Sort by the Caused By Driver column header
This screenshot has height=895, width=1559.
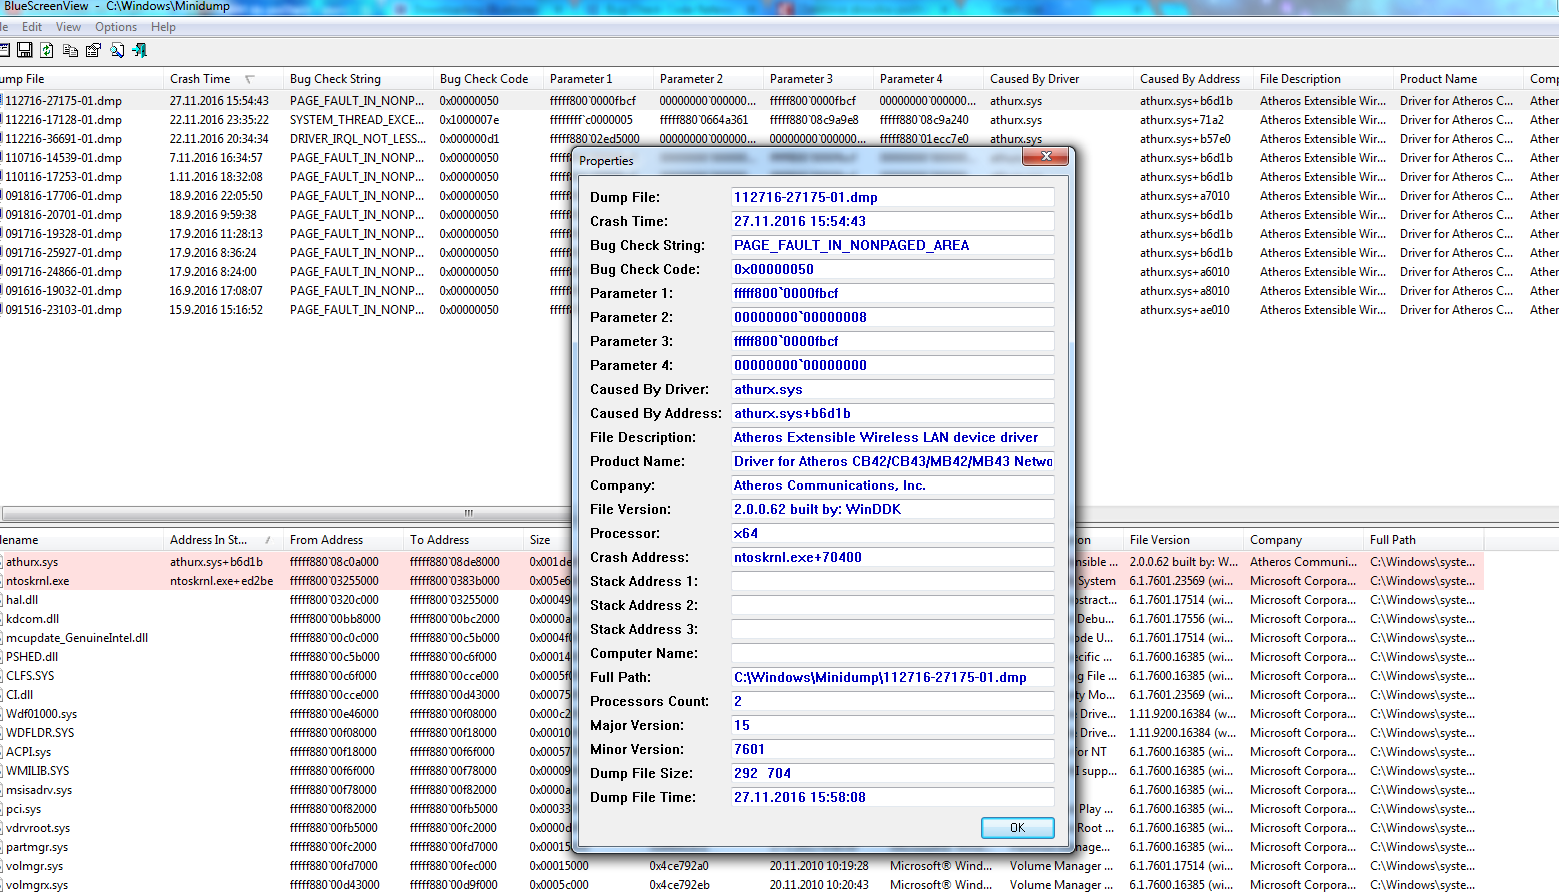pyautogui.click(x=1058, y=79)
